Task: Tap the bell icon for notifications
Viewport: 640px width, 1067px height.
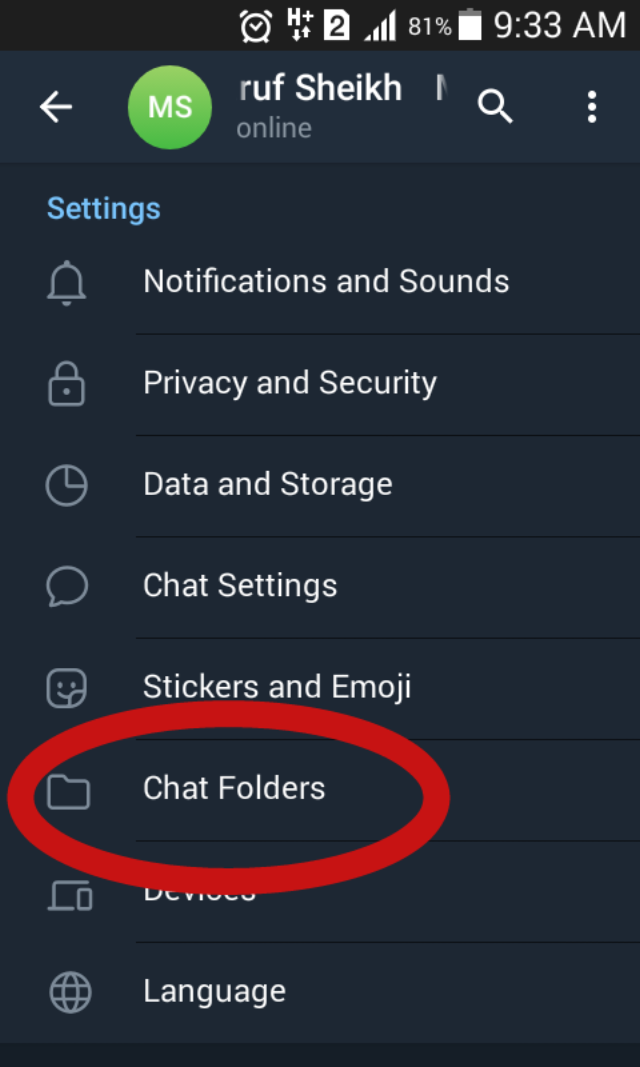Action: (x=67, y=283)
